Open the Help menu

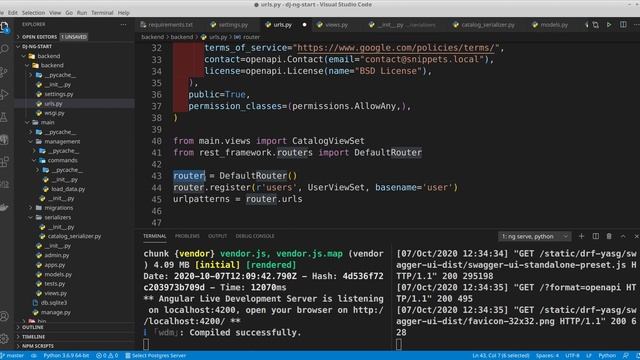point(123,13)
